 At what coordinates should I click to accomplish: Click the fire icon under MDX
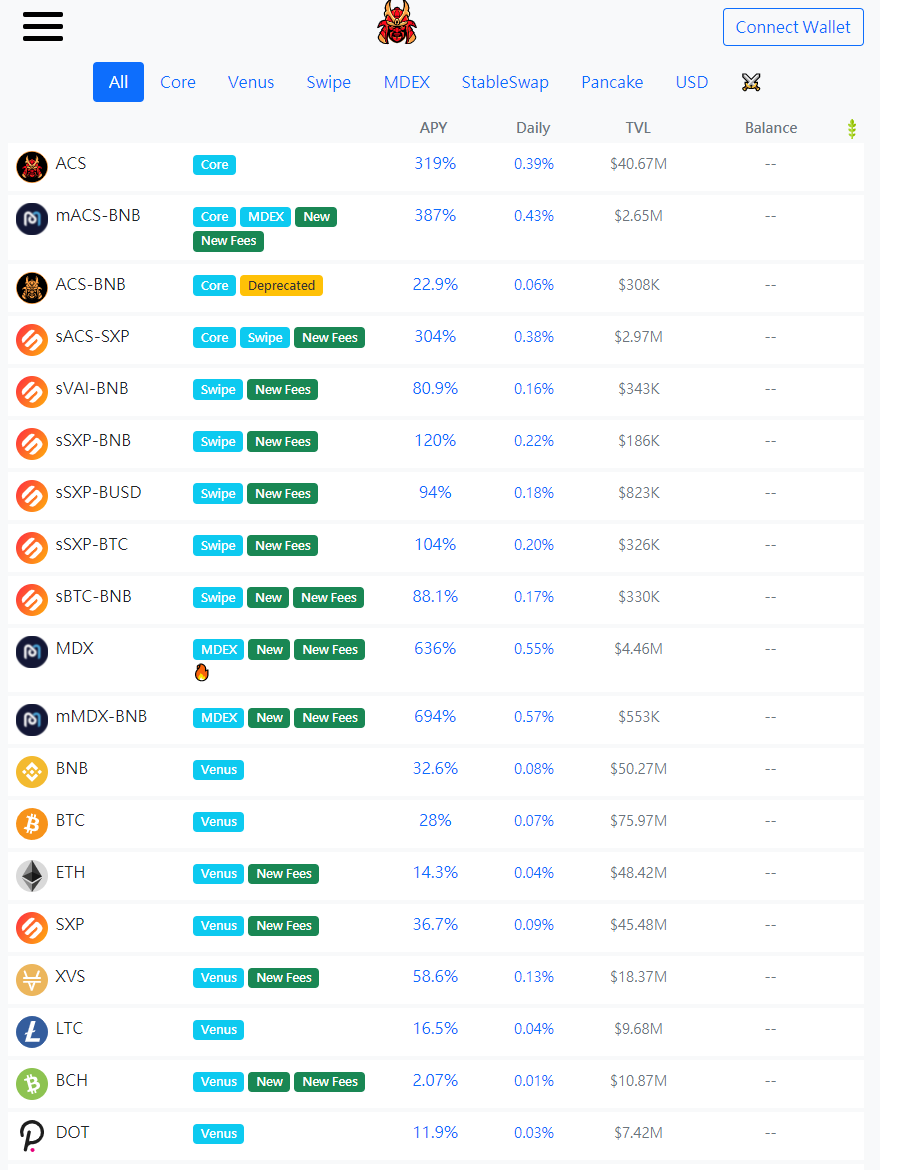click(202, 673)
